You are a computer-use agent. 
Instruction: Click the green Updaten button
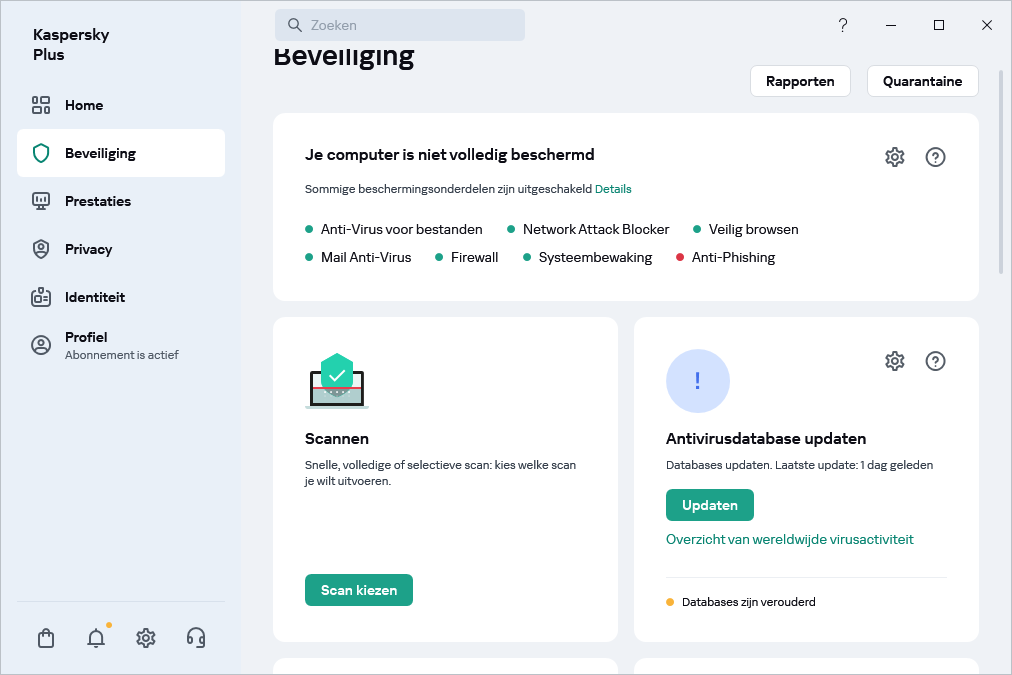tap(709, 505)
